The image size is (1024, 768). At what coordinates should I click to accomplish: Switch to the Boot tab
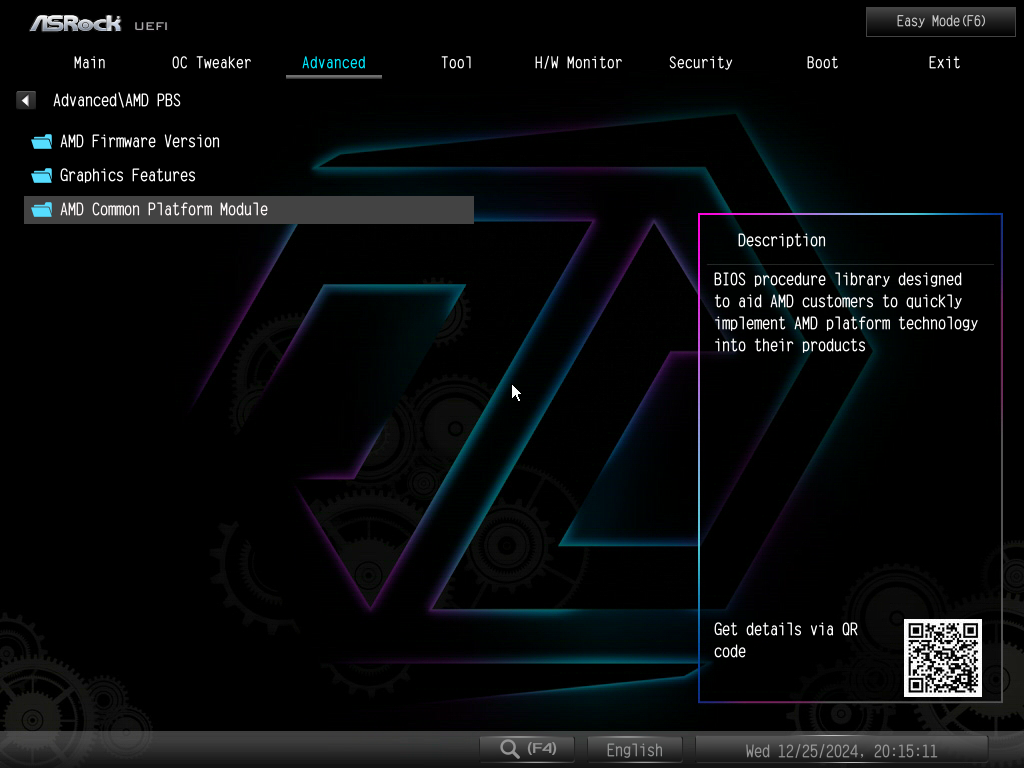point(822,63)
